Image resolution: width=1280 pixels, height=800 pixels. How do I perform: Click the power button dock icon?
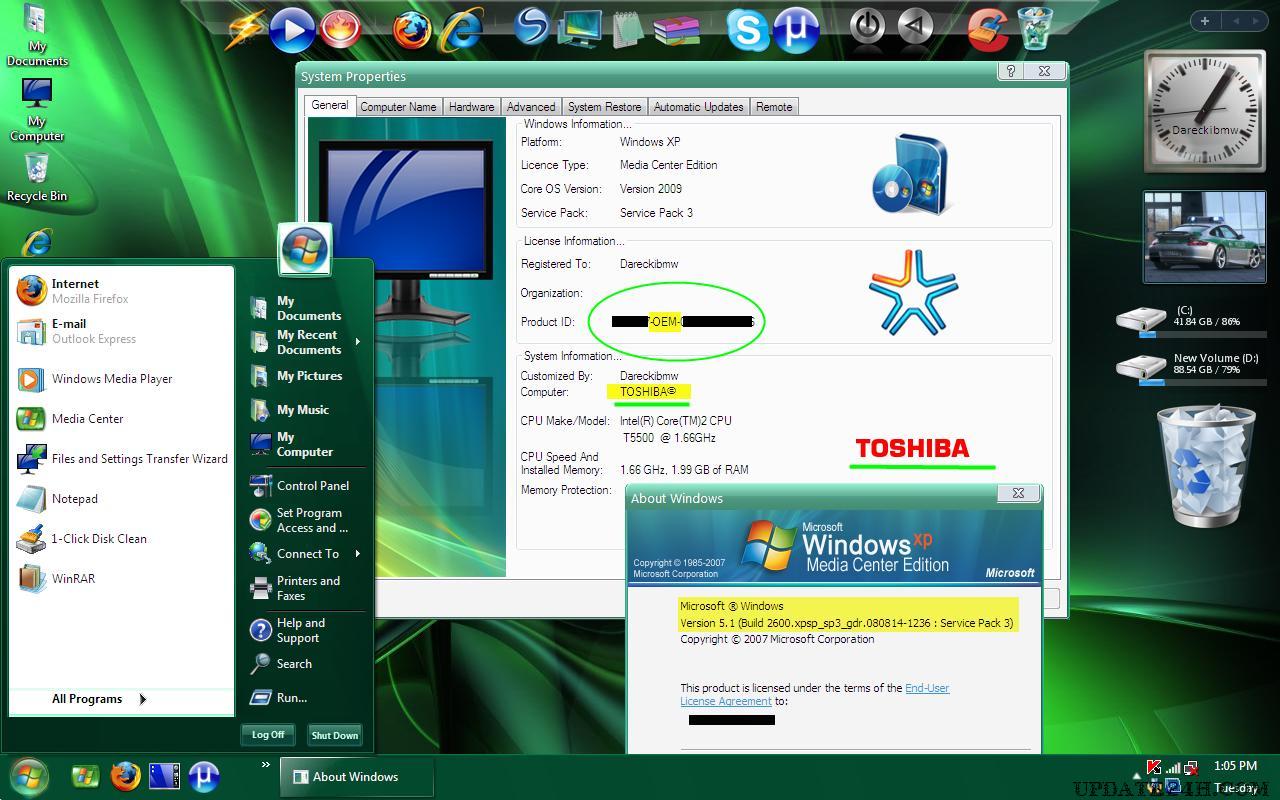867,27
